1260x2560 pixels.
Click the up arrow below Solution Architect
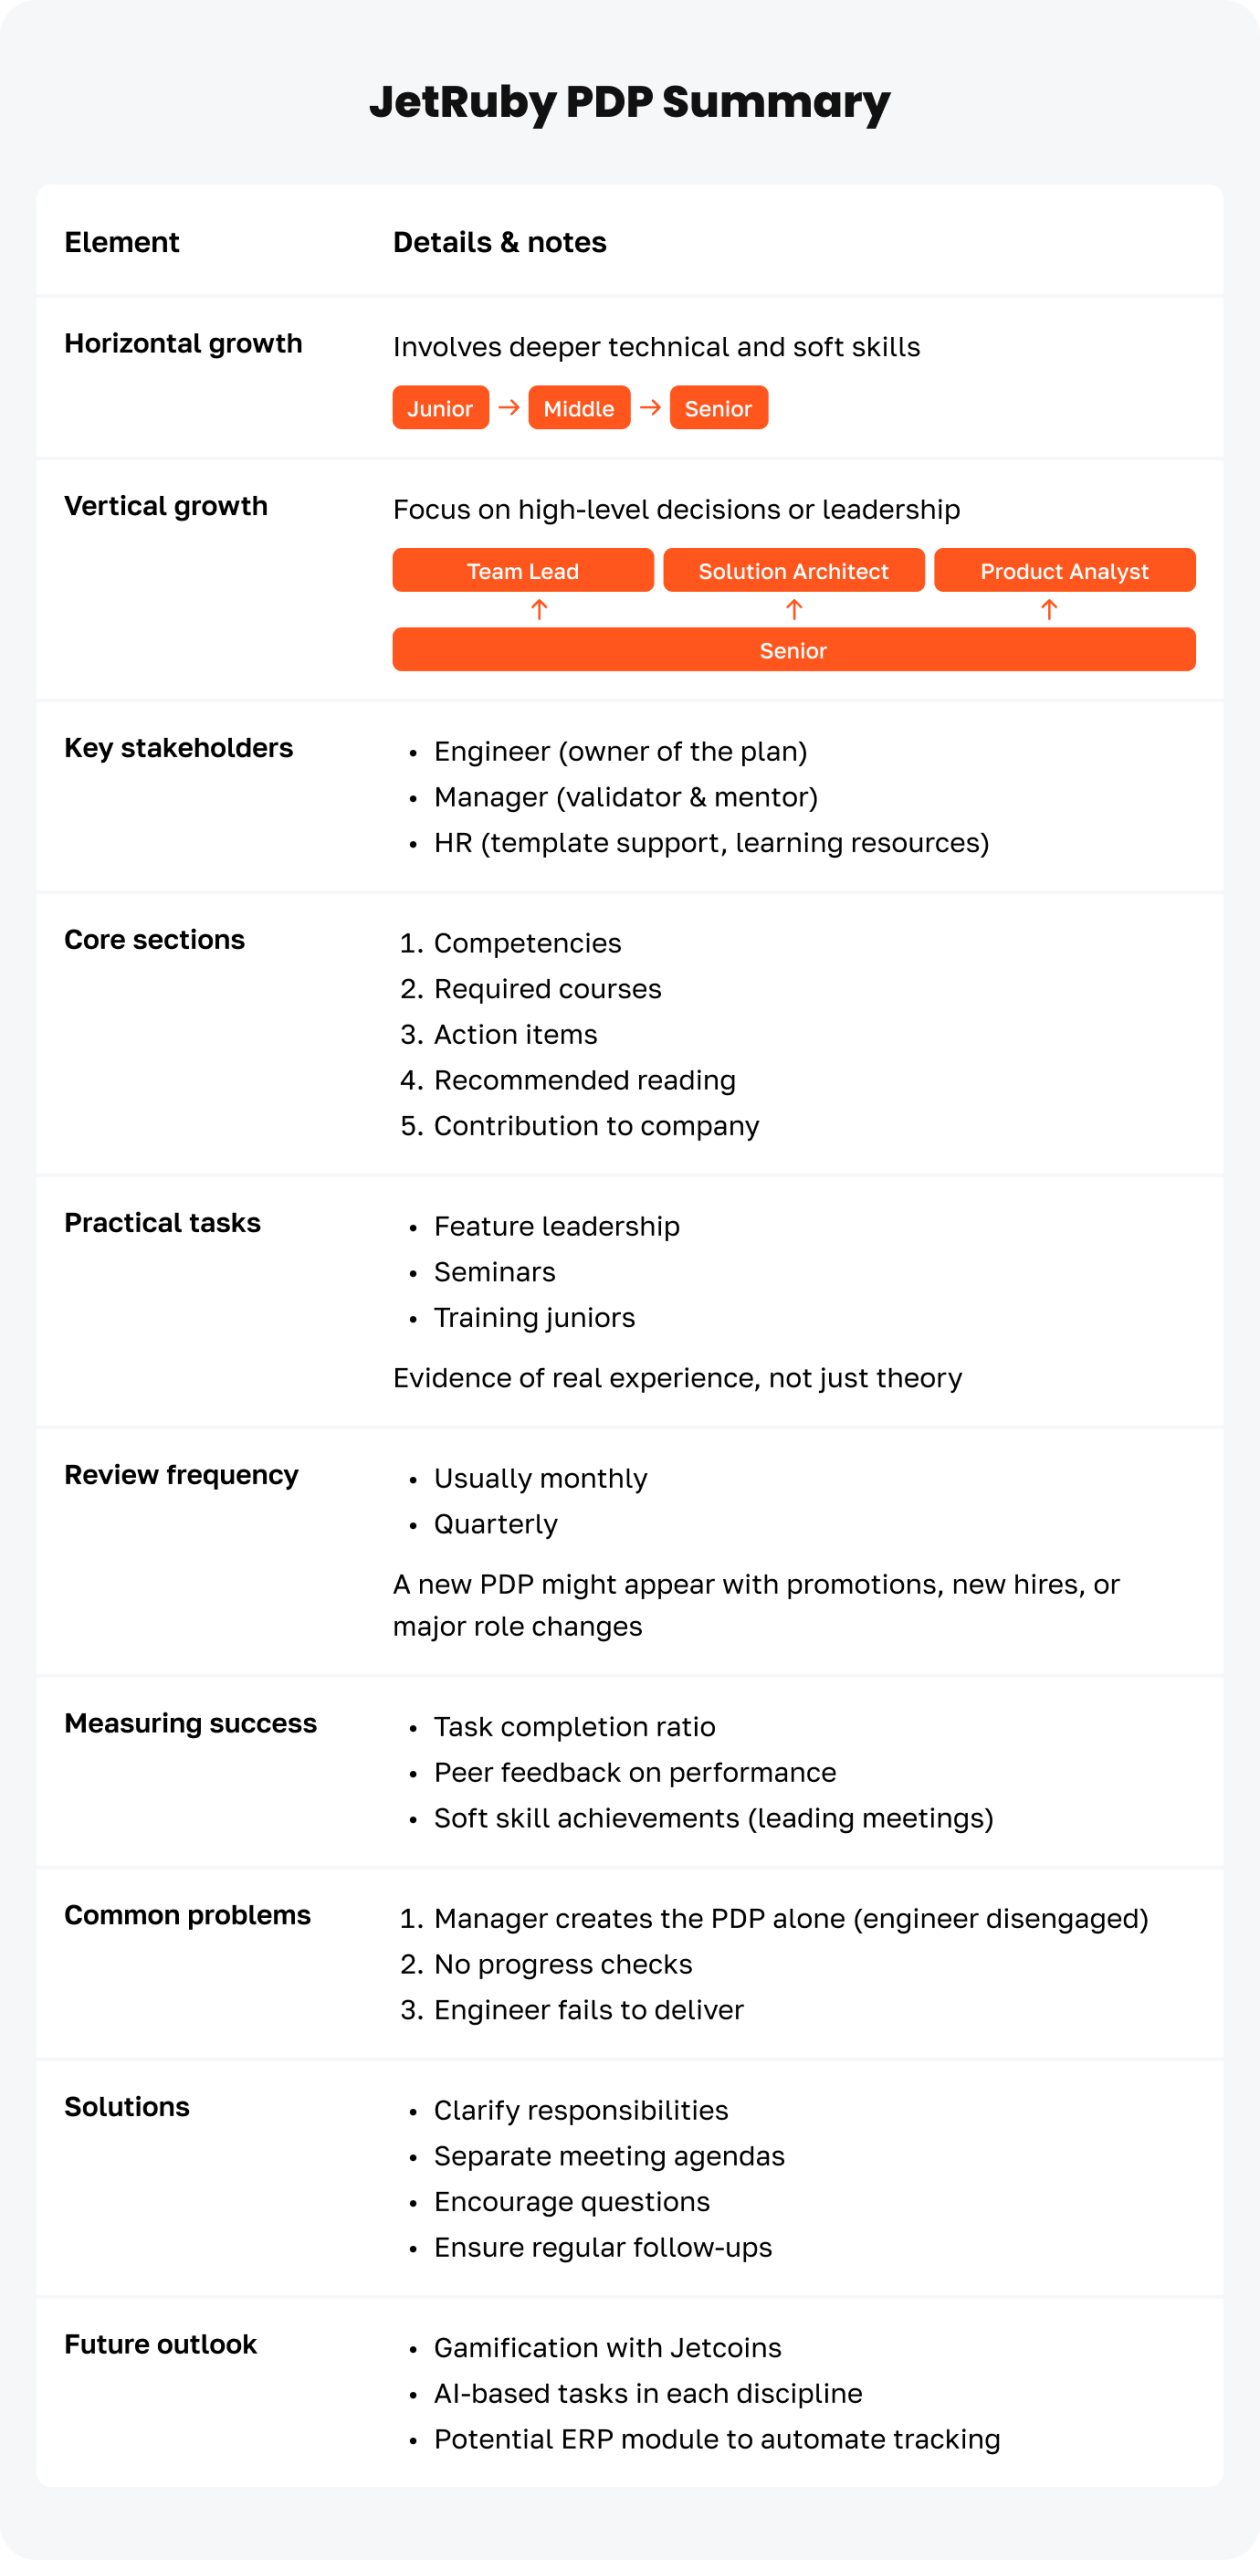click(794, 609)
